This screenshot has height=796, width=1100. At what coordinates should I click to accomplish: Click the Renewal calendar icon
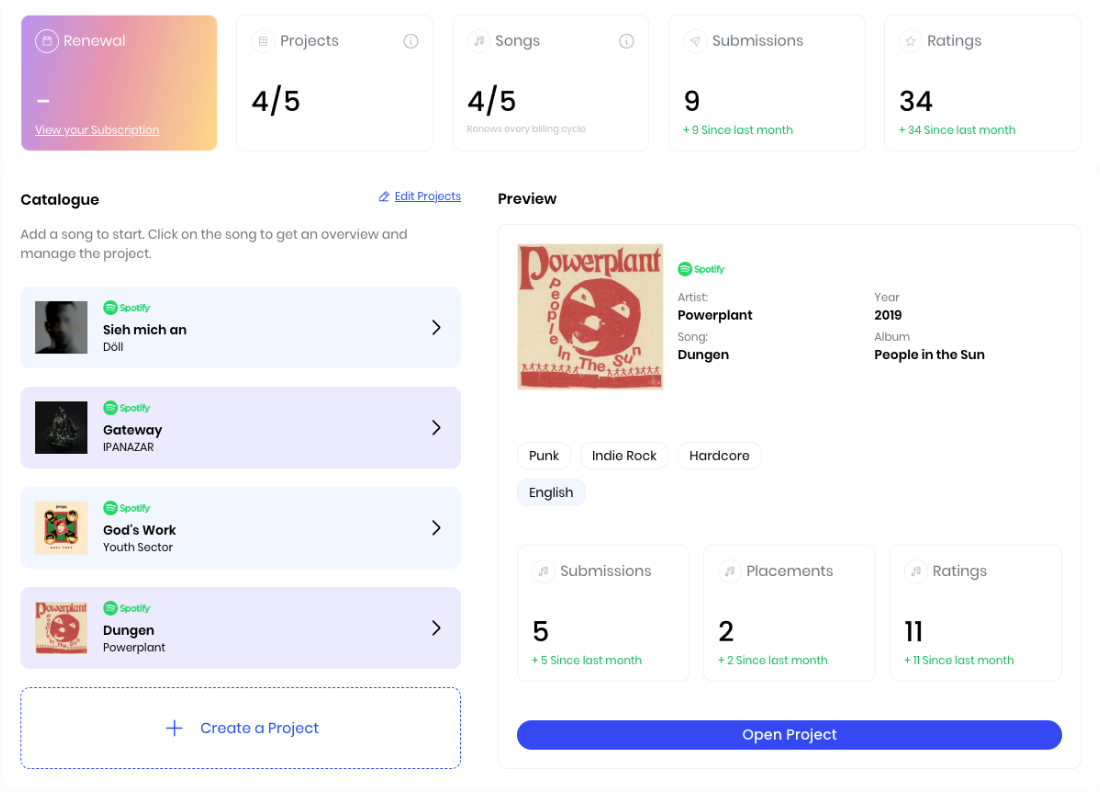click(47, 41)
